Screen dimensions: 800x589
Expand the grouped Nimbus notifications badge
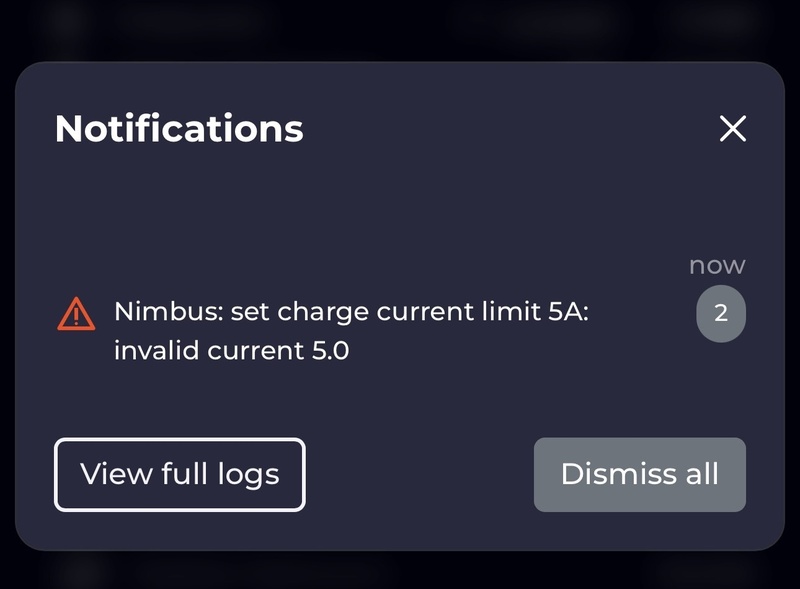click(x=721, y=314)
